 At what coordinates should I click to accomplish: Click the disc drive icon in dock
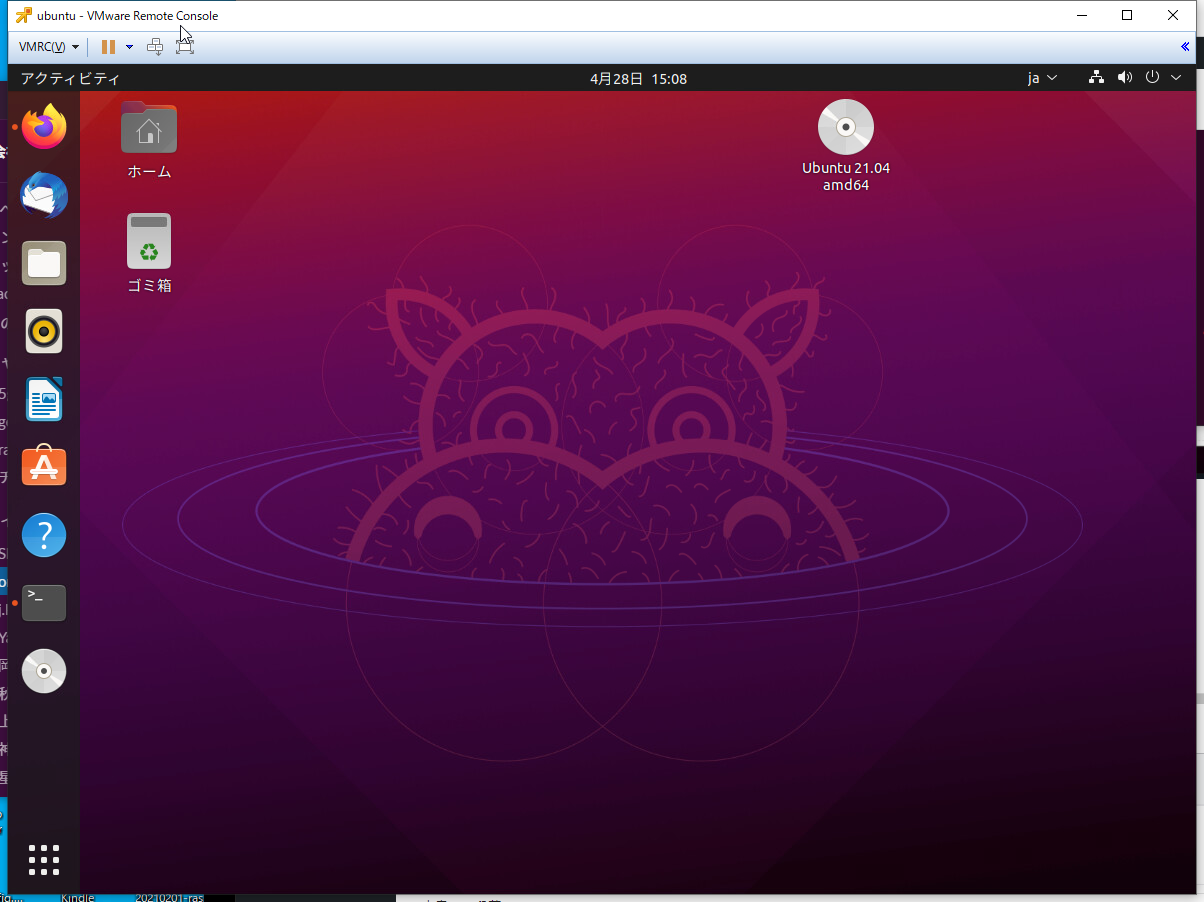44,671
